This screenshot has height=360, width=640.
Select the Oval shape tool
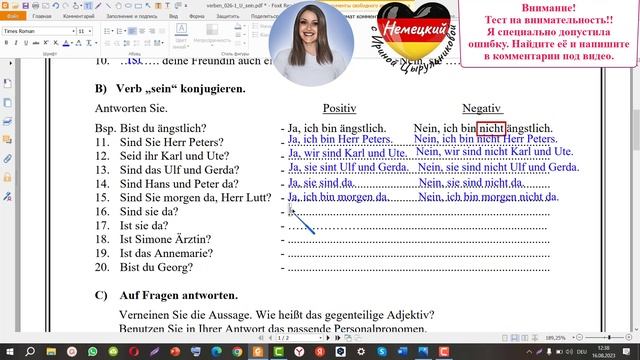pos(128,6)
